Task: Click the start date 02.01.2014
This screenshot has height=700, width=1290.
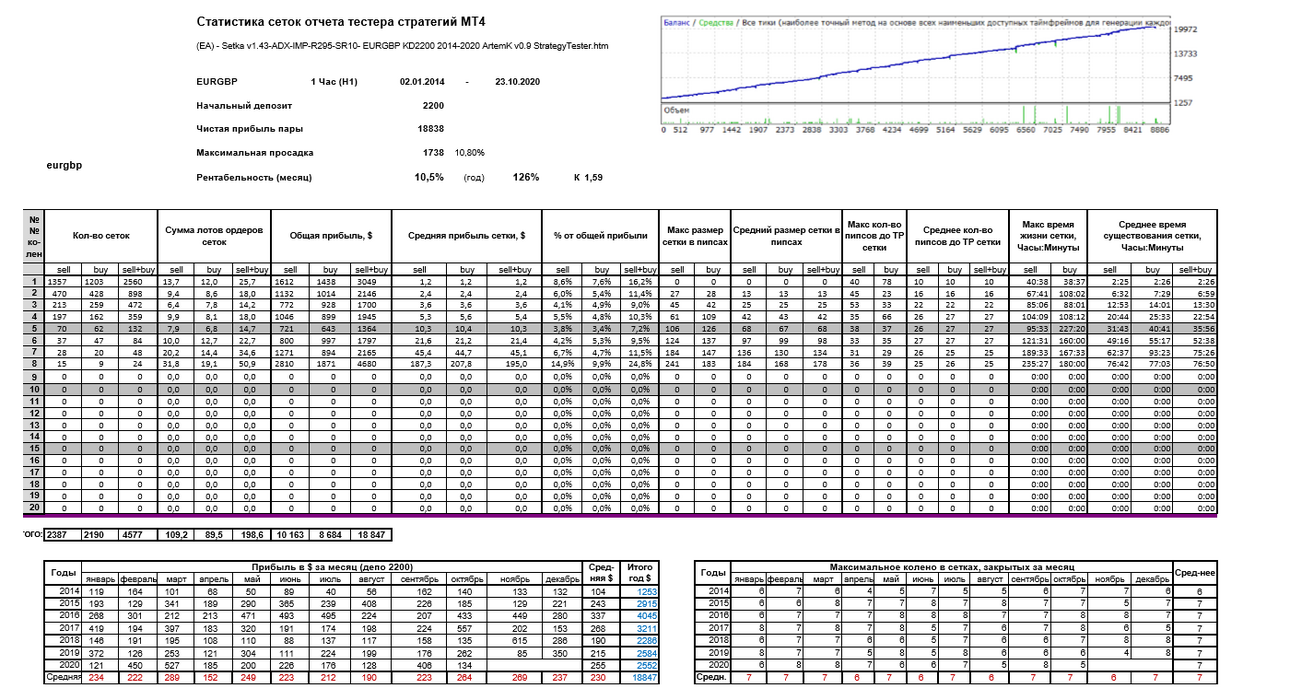Action: coord(422,81)
